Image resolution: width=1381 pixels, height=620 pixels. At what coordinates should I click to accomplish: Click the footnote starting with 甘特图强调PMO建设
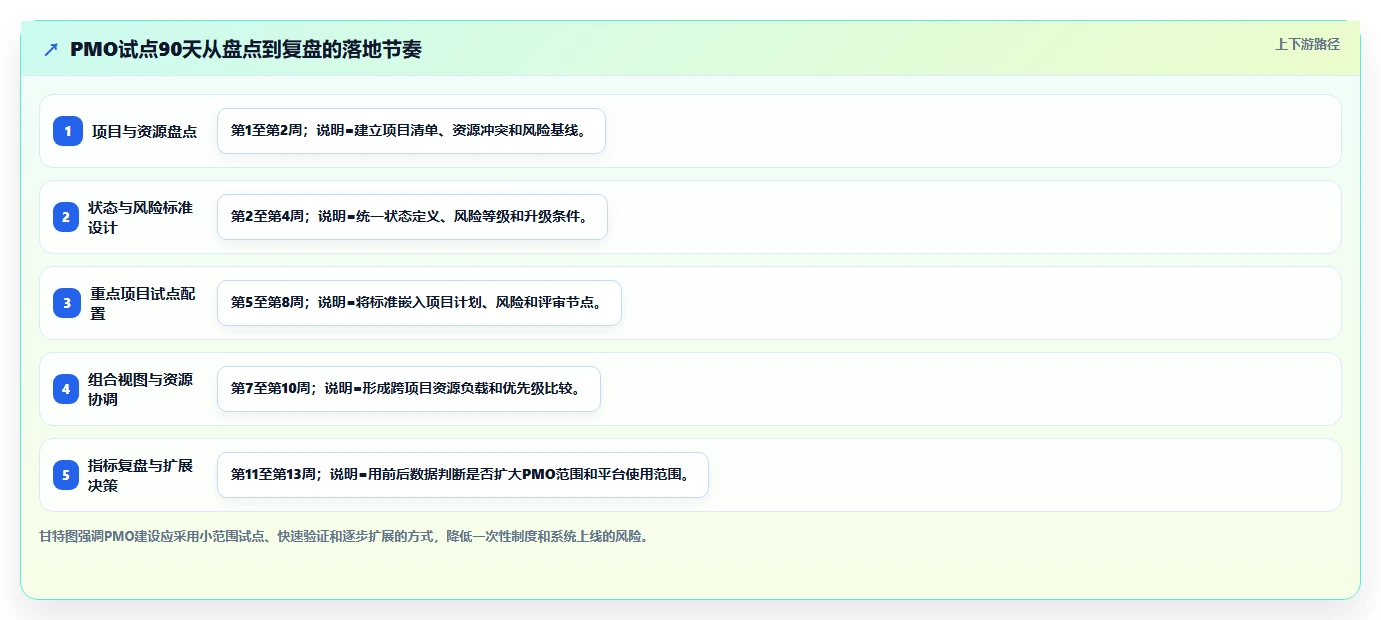tap(347, 536)
